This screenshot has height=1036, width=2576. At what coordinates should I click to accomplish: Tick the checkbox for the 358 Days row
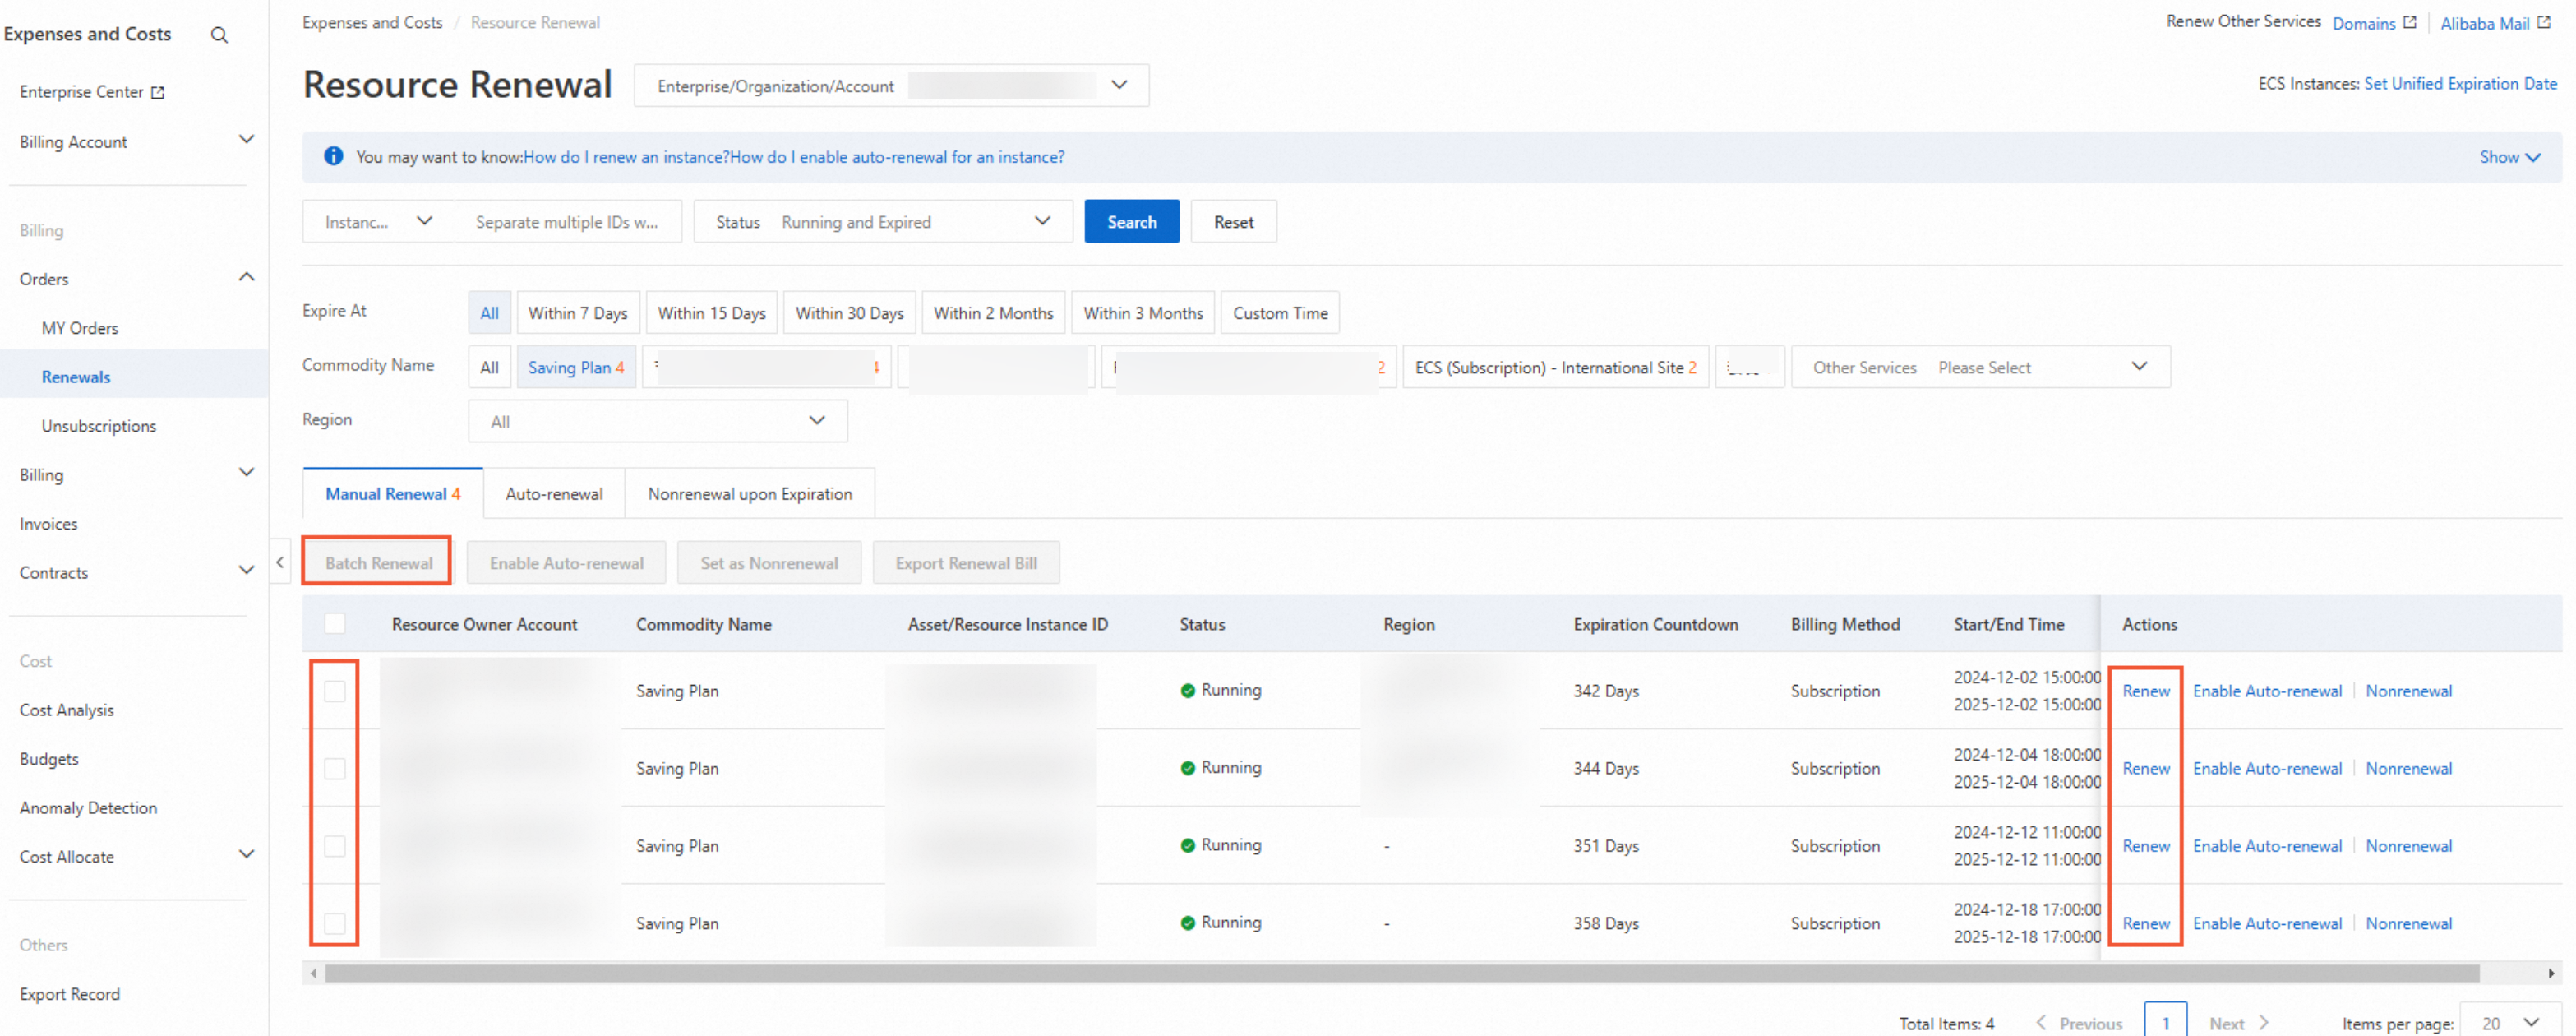point(335,922)
